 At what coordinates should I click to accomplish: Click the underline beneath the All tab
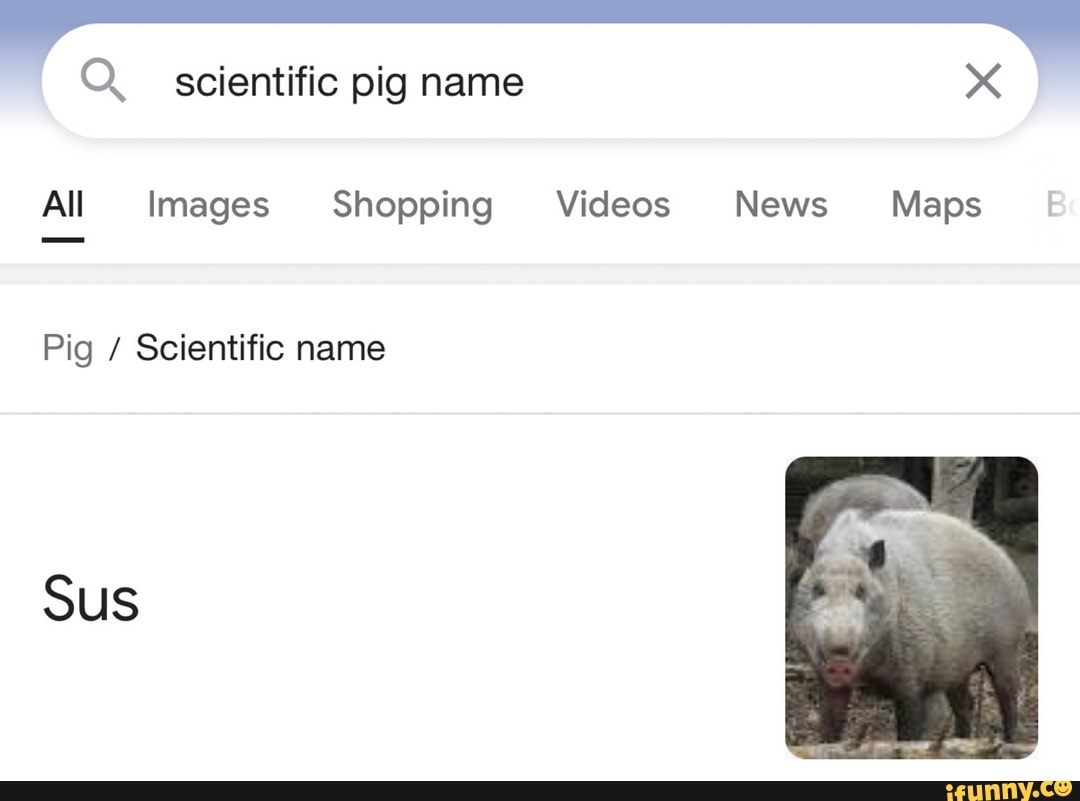click(x=63, y=240)
